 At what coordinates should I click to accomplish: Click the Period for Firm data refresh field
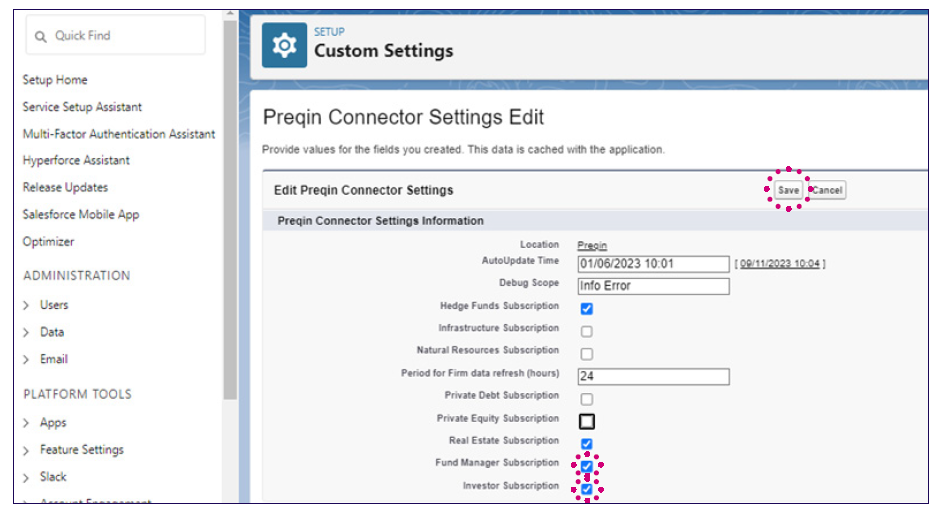654,376
